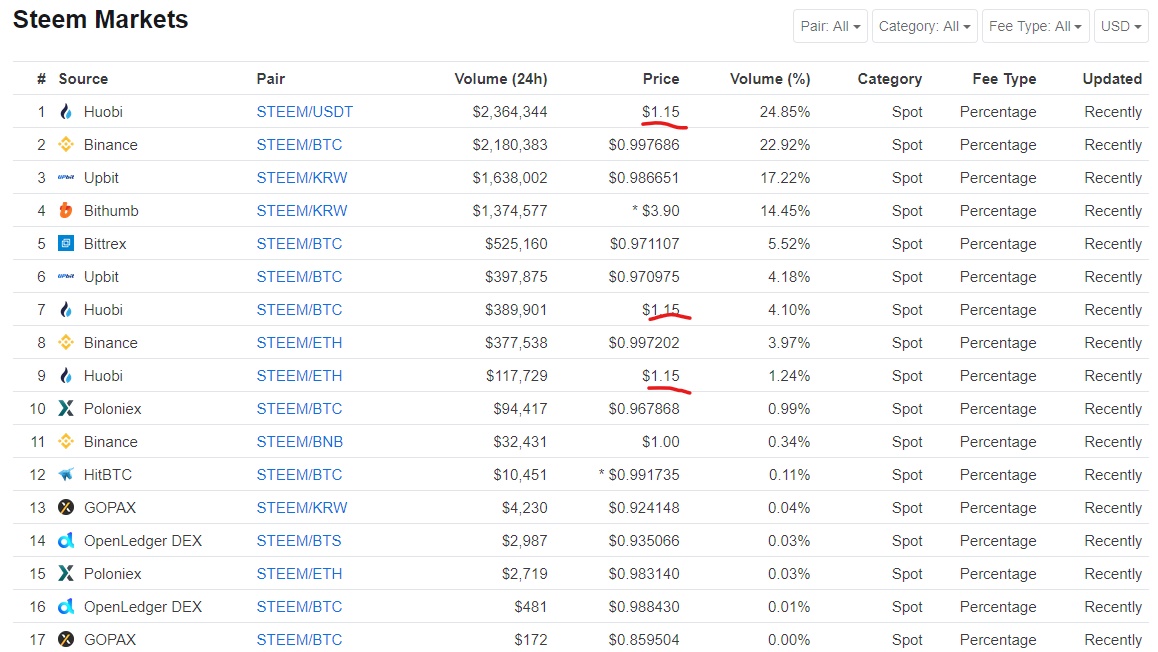Image resolution: width=1158 pixels, height=652 pixels.
Task: Open Poloniex STEEM/BTC pair link in row 10
Action: (299, 408)
